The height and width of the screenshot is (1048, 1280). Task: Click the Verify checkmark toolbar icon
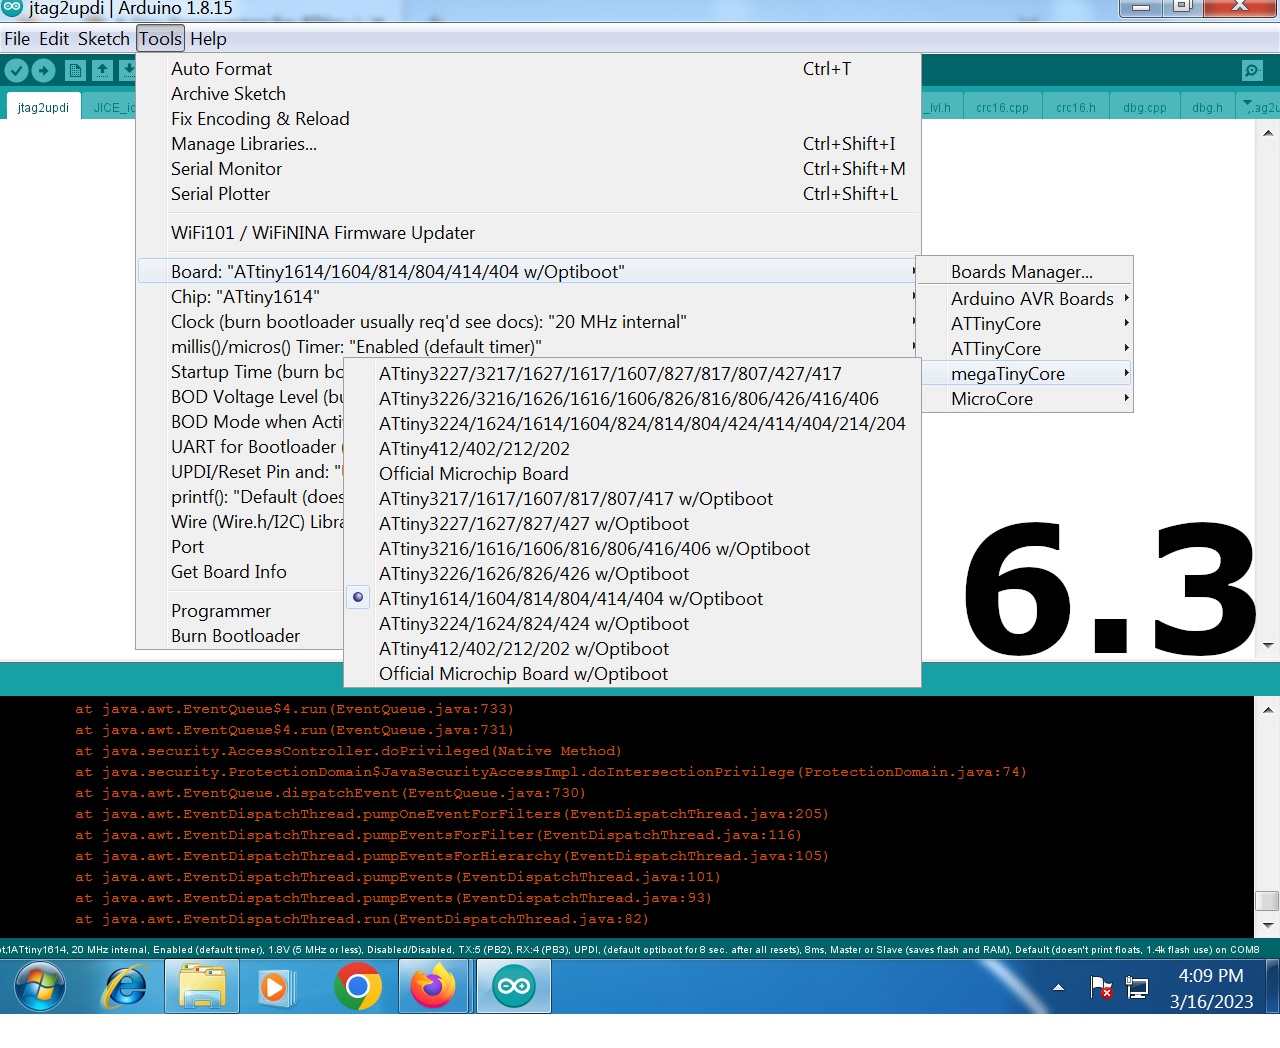click(x=16, y=70)
